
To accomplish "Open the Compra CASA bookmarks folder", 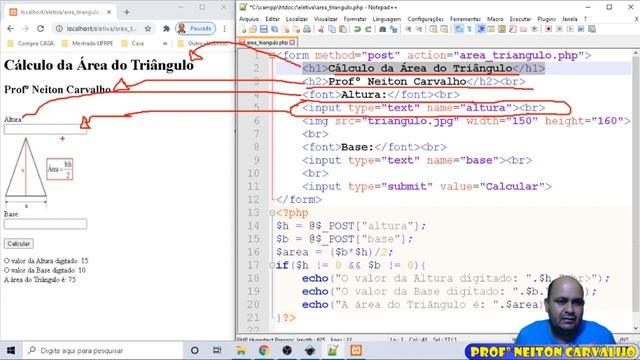I will coord(31,43).
